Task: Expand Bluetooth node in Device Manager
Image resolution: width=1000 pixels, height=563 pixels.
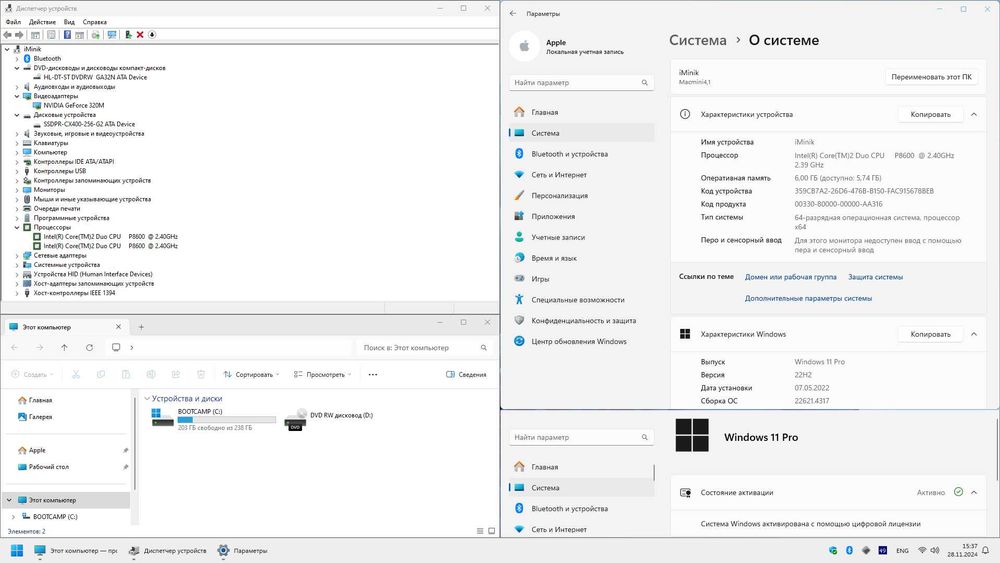Action: tap(17, 59)
